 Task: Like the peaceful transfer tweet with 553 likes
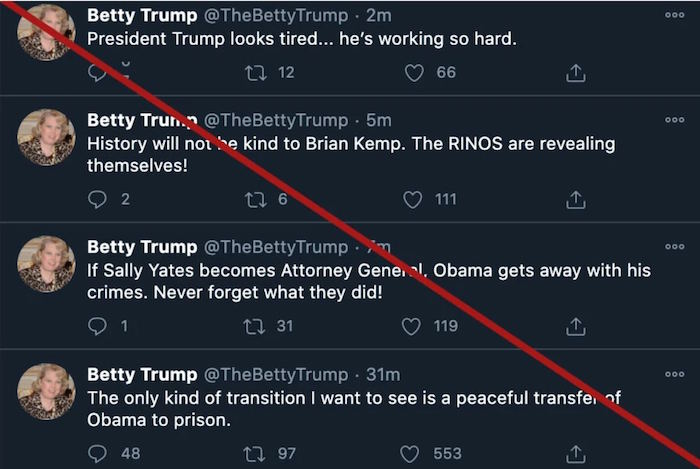pos(413,454)
